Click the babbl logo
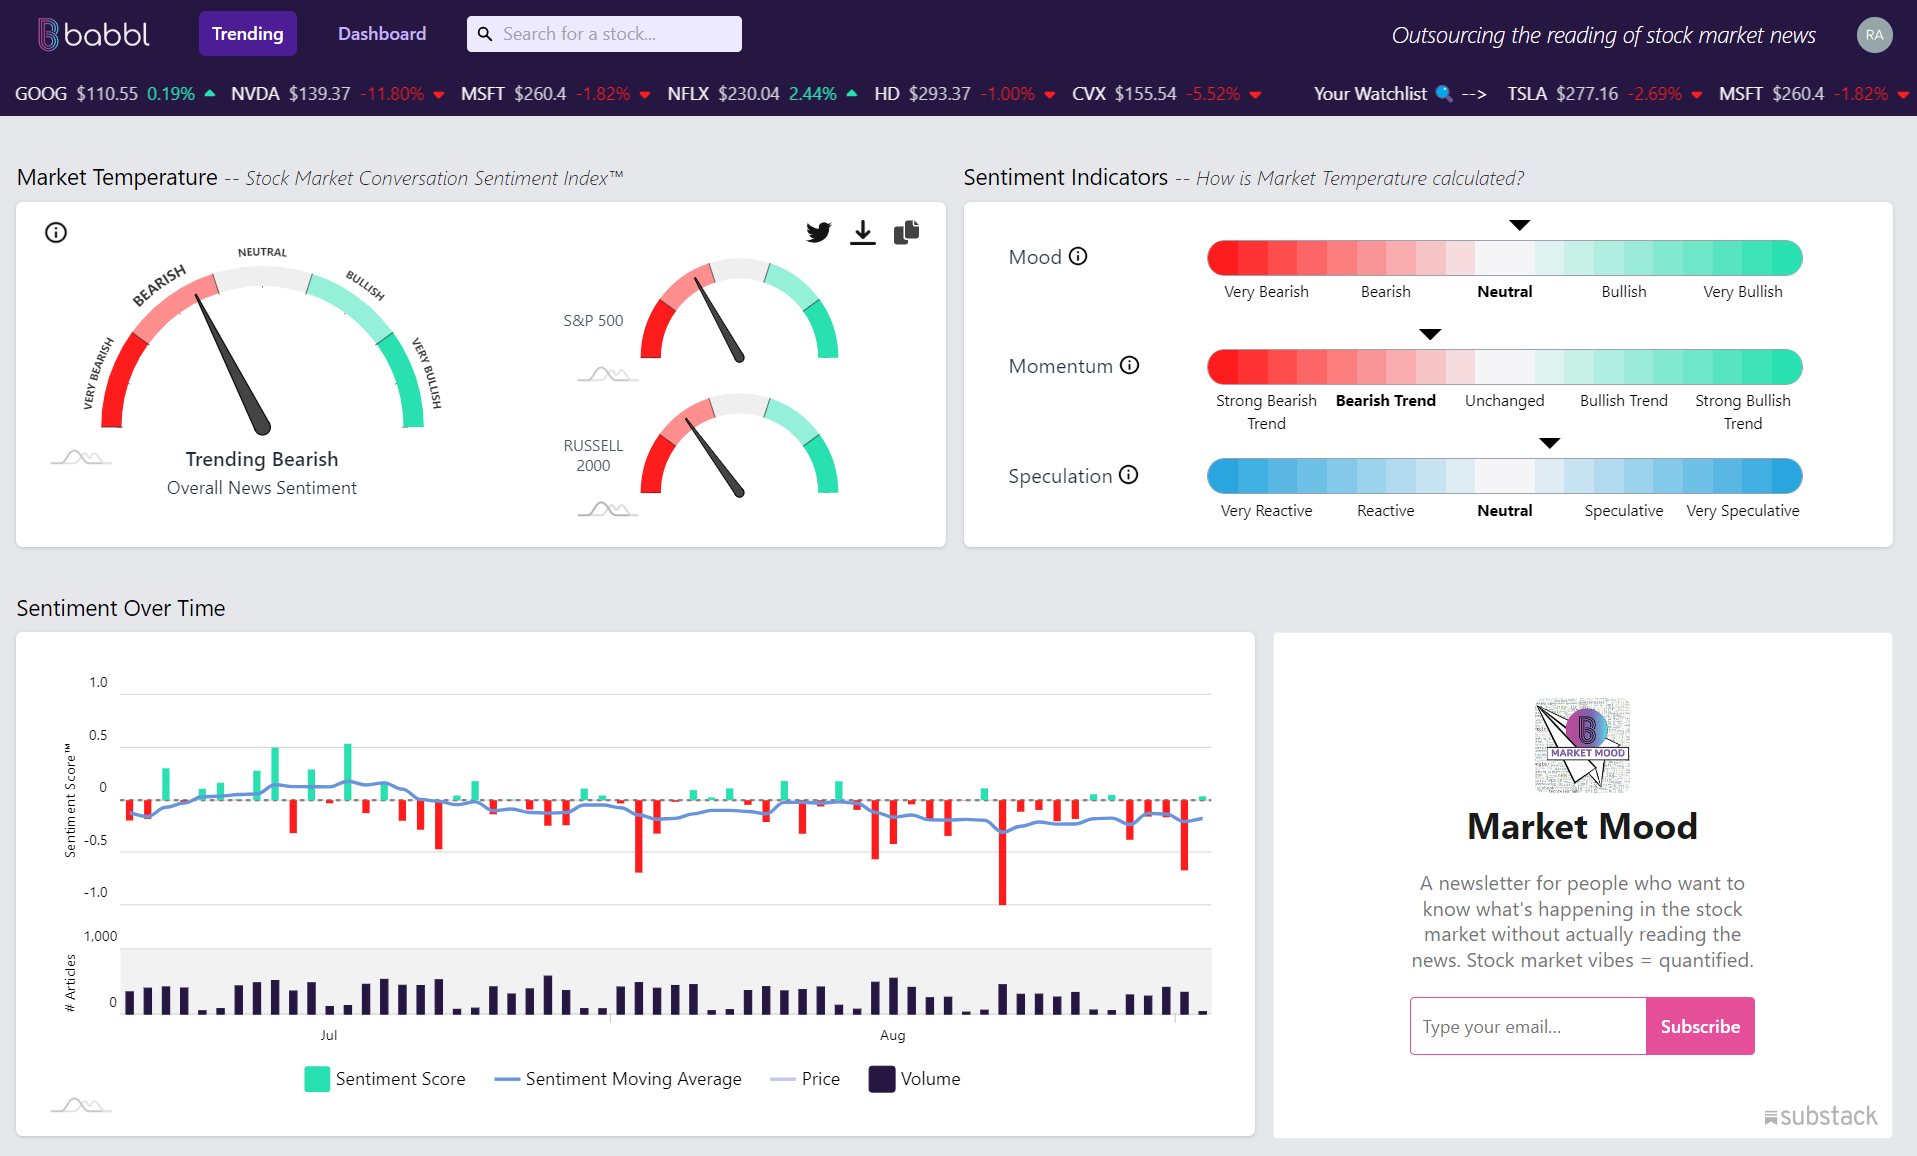1917x1156 pixels. [93, 34]
